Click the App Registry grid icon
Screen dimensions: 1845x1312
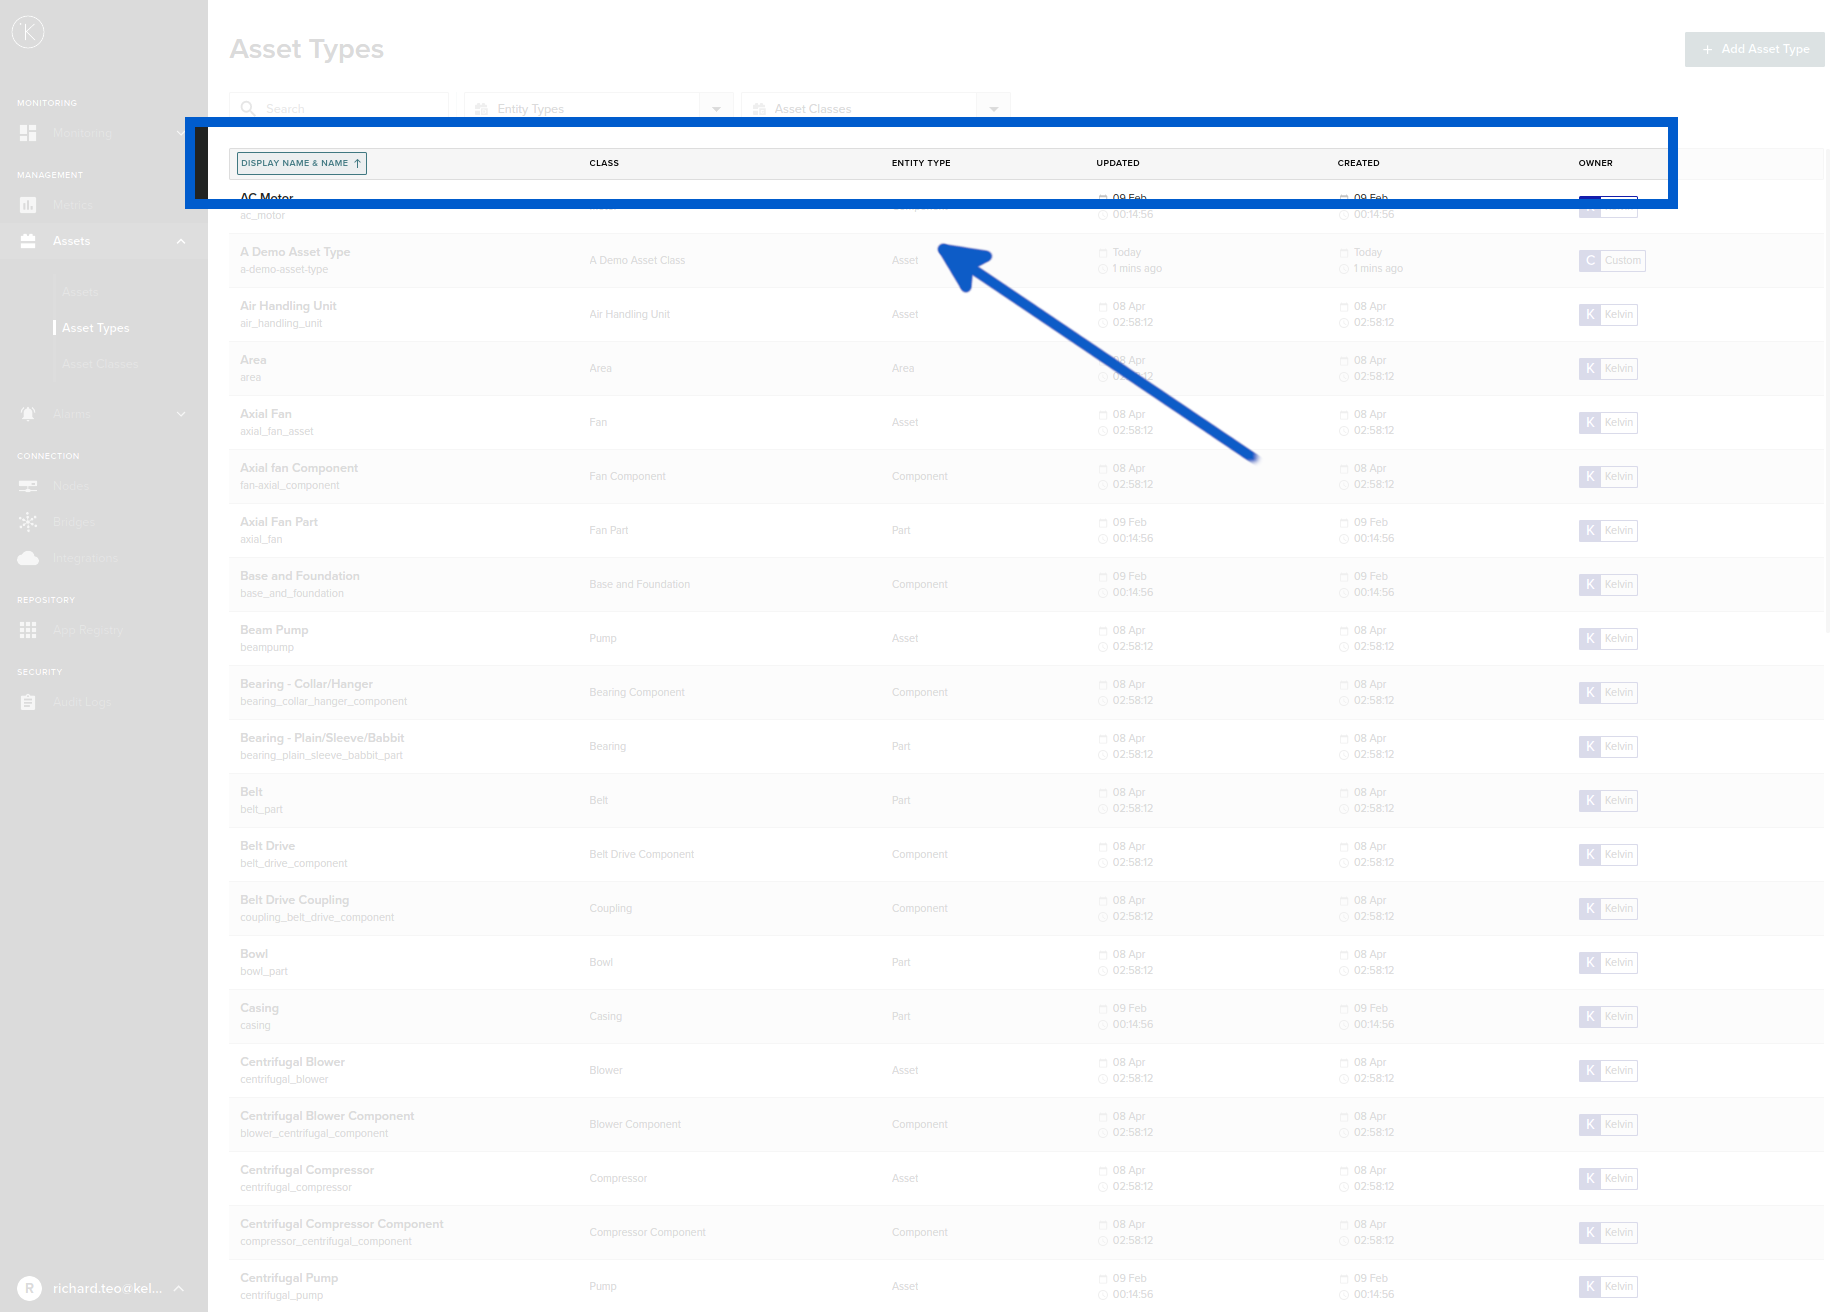(28, 631)
